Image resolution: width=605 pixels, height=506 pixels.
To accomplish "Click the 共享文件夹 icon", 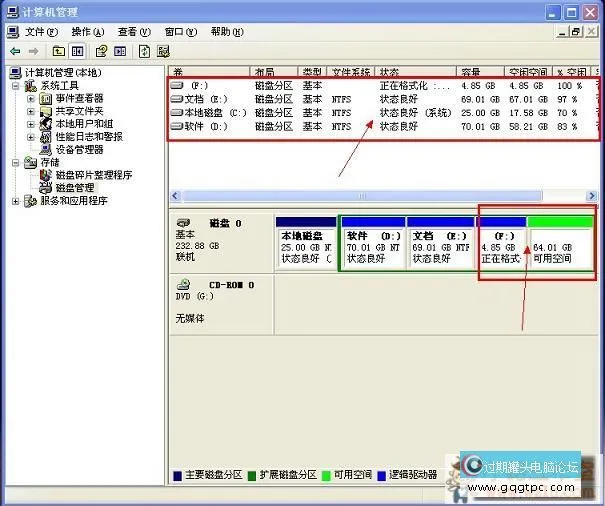I will tap(46, 112).
